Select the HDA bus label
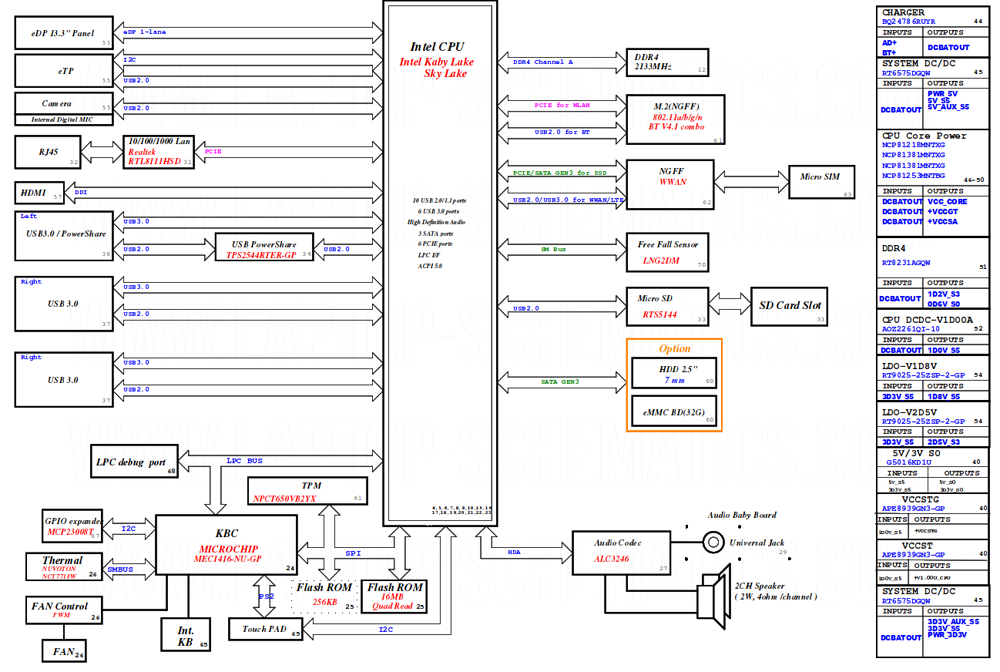Screen dimensions: 1000x672 (514, 552)
